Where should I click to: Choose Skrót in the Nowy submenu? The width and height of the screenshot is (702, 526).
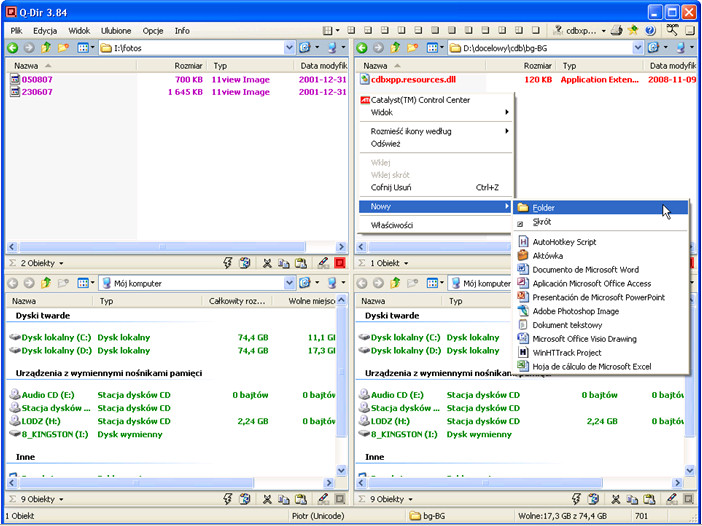click(601, 222)
